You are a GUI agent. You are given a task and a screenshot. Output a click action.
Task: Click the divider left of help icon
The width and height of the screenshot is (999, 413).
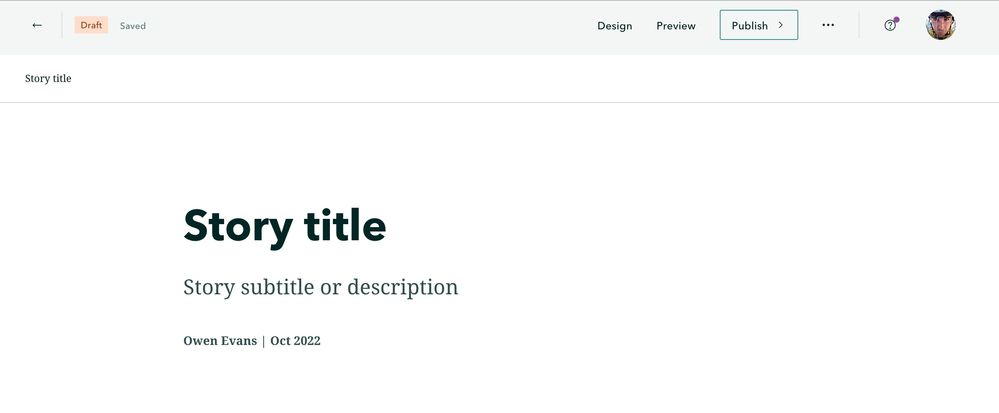coord(859,26)
